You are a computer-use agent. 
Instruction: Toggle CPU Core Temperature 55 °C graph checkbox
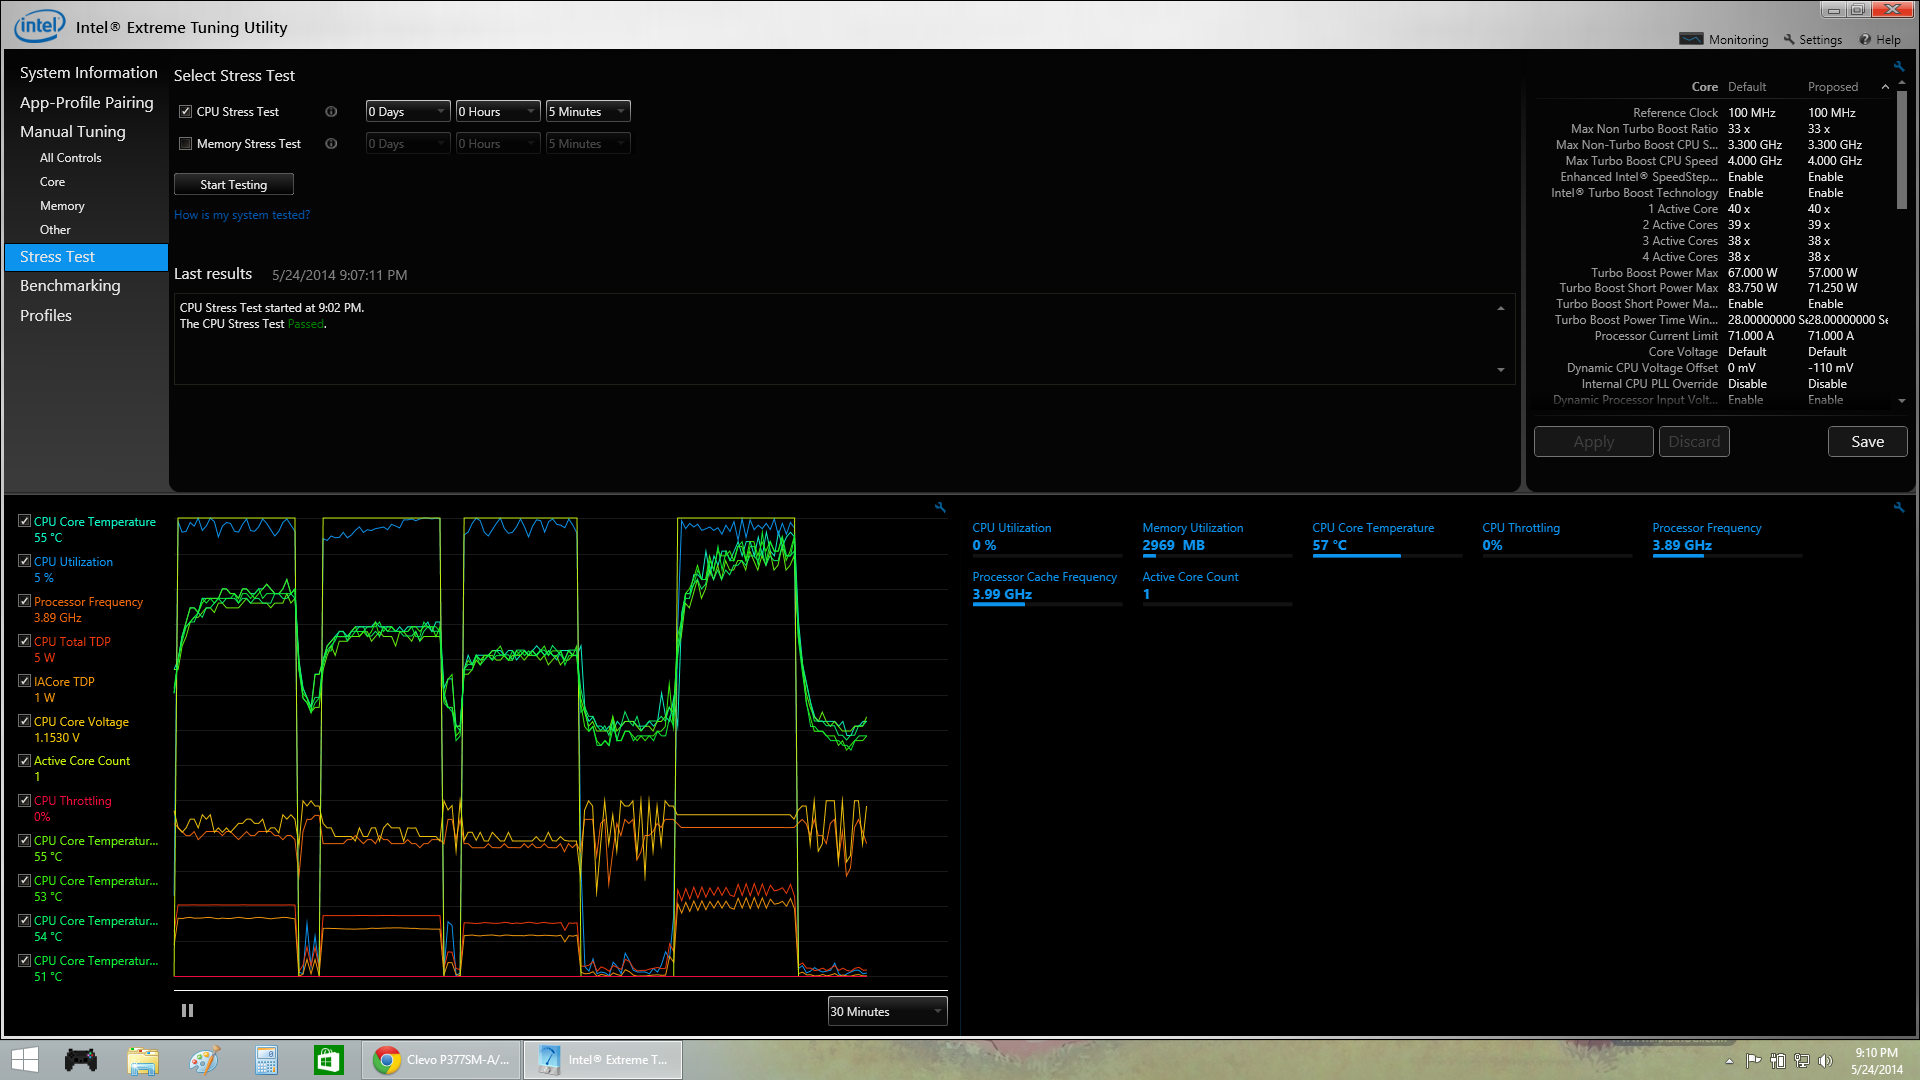pyautogui.click(x=24, y=521)
